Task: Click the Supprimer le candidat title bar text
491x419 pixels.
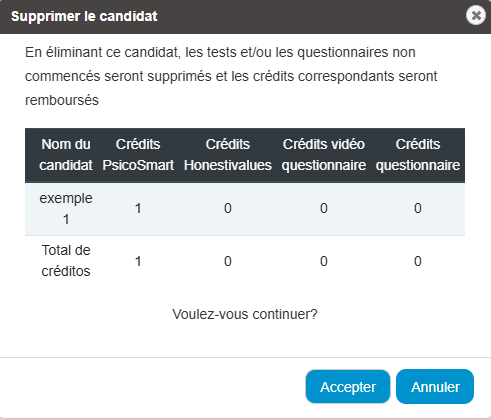Action: (x=84, y=16)
